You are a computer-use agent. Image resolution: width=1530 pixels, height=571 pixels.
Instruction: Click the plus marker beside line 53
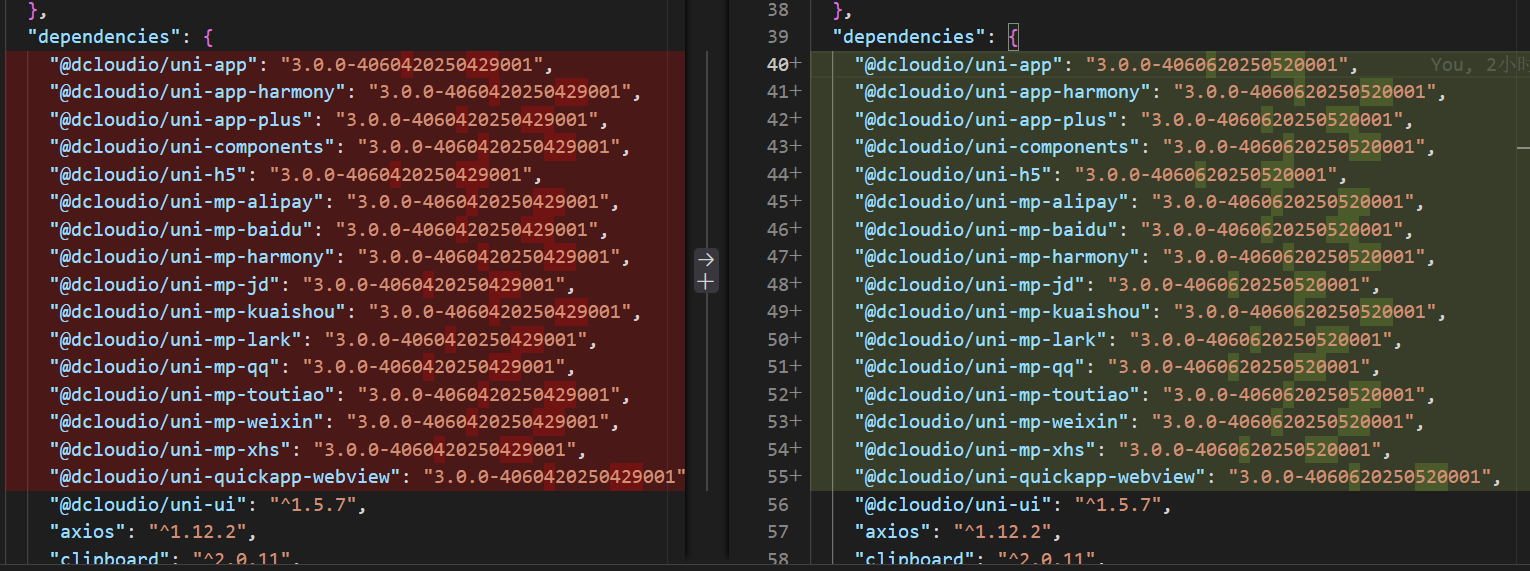coord(797,421)
